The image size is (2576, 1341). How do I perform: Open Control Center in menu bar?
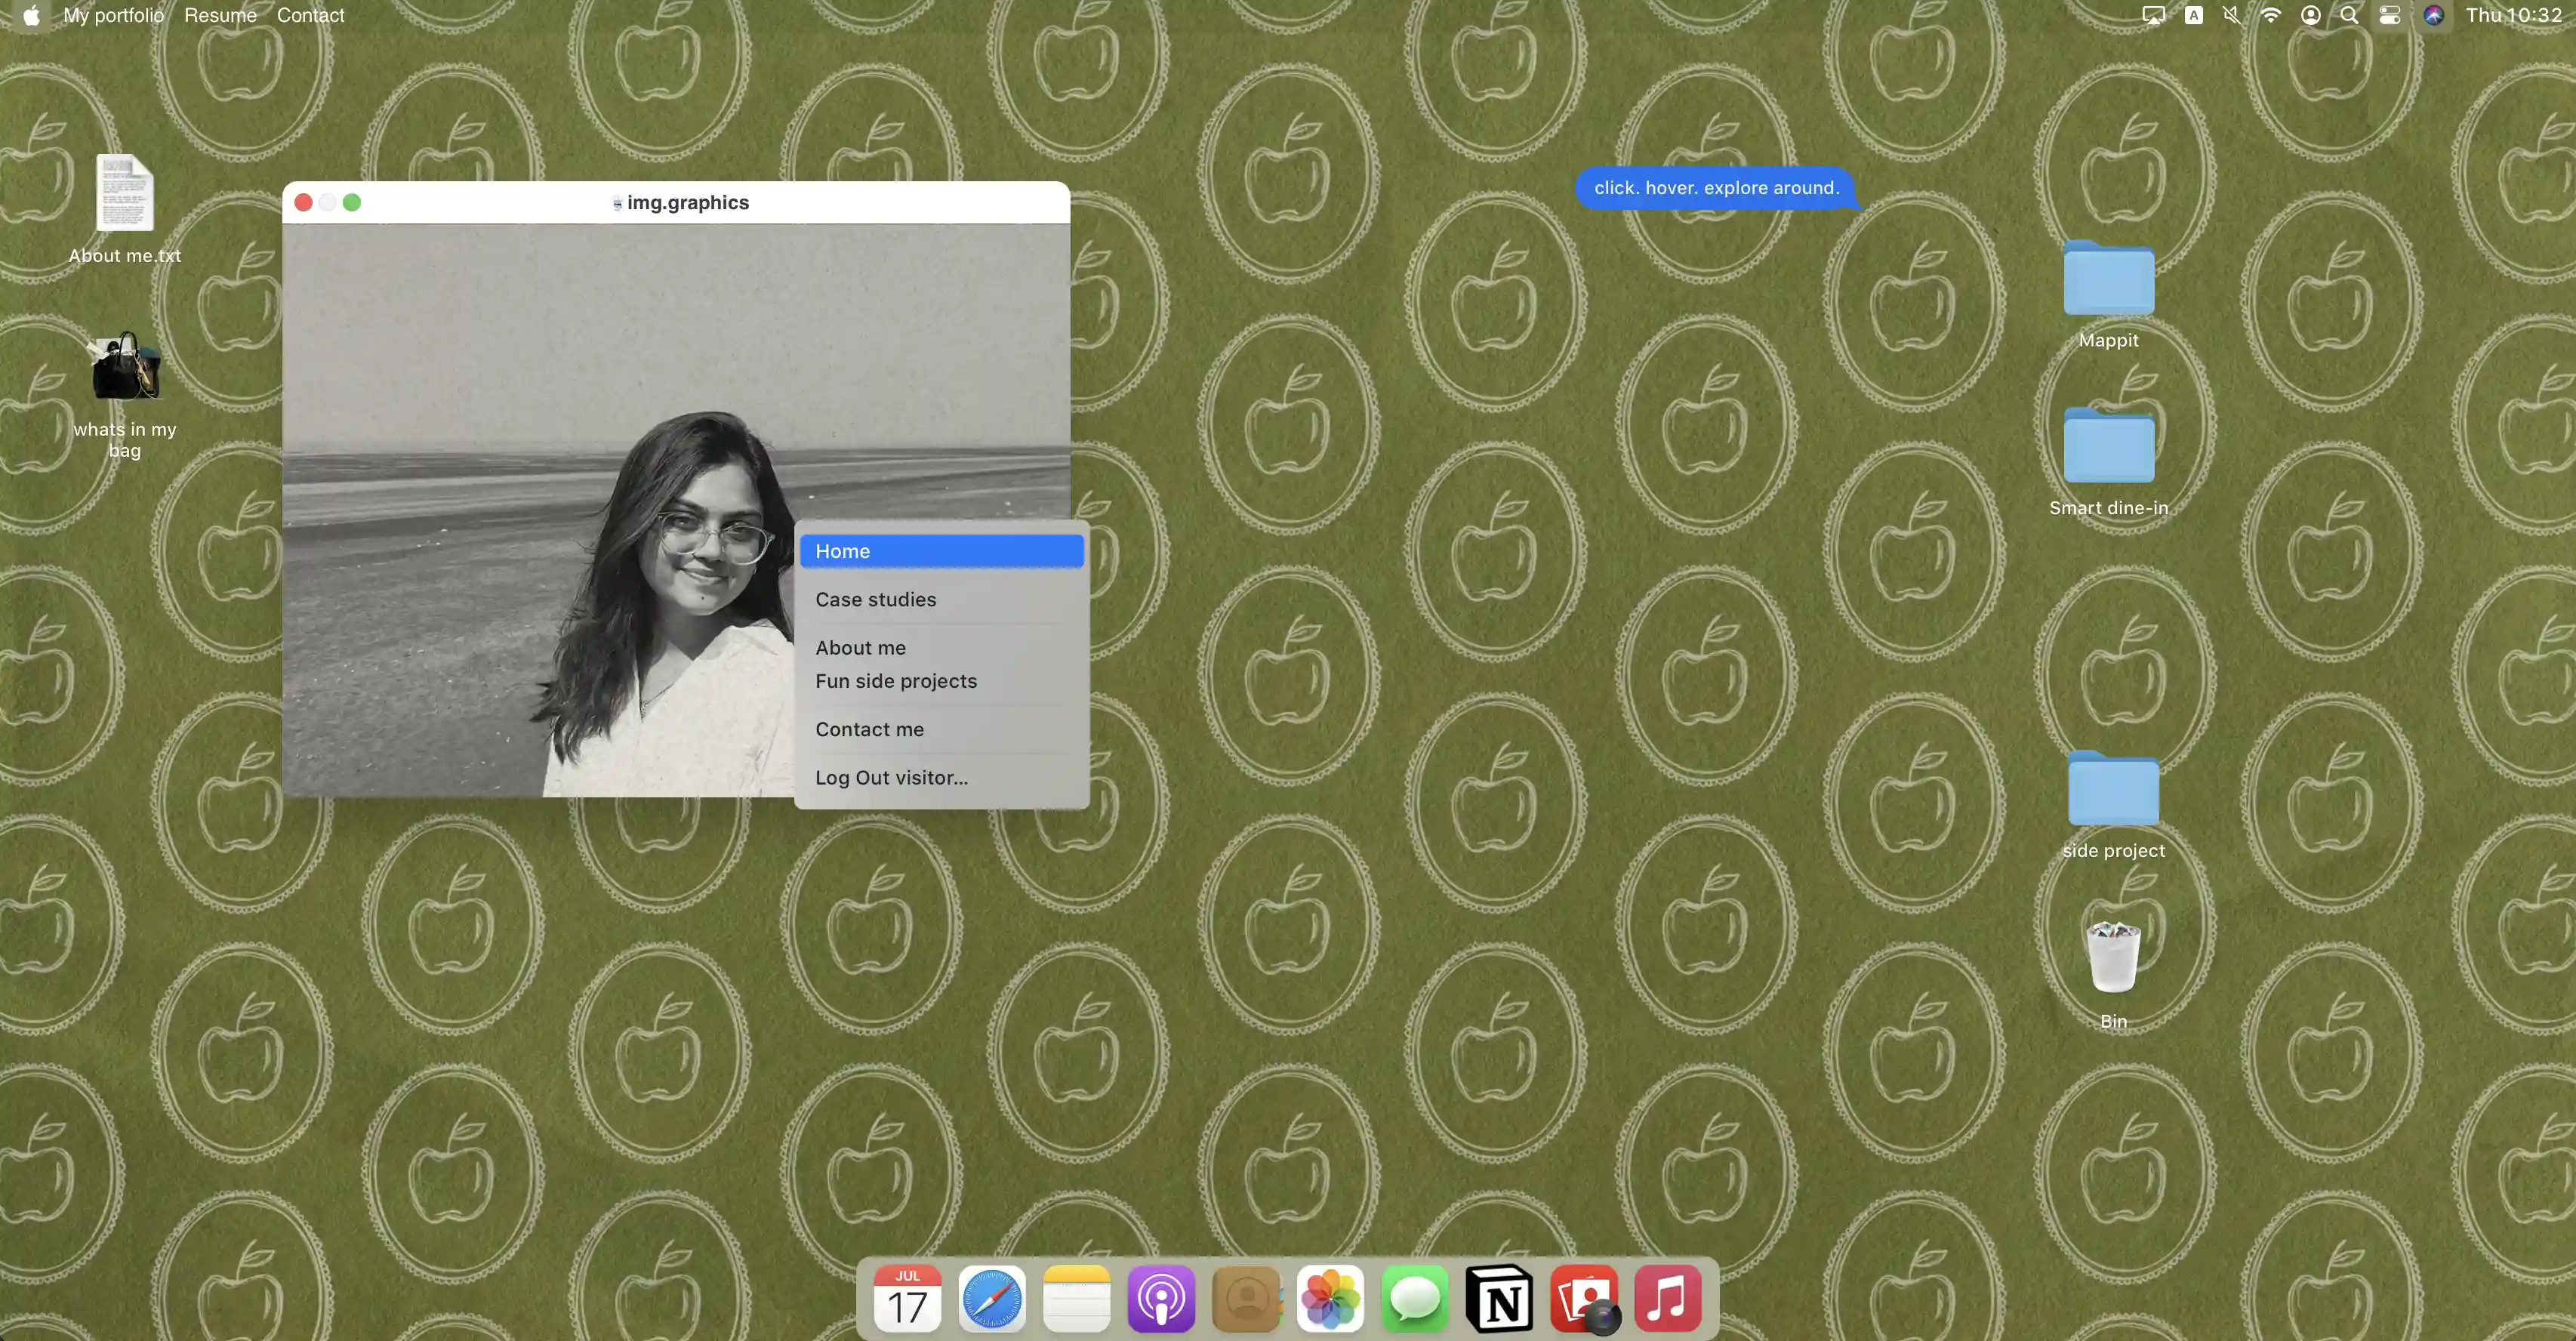[2389, 15]
